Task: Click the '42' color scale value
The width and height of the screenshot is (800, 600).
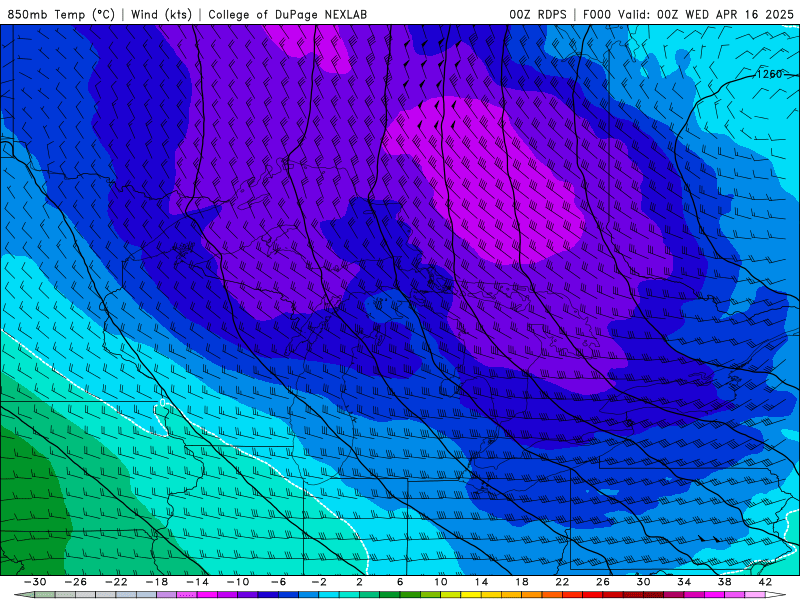Action: tap(765, 582)
